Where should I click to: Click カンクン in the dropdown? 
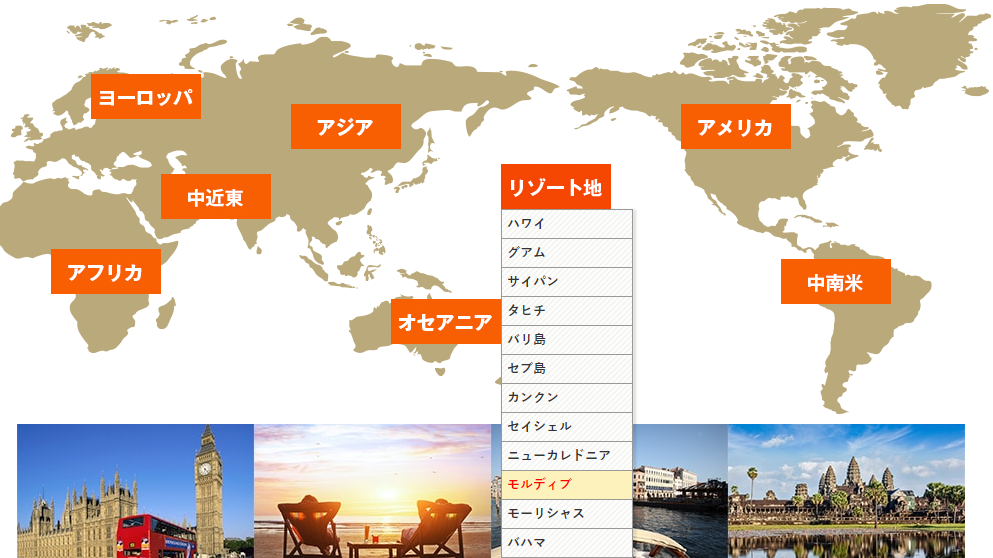[566, 397]
